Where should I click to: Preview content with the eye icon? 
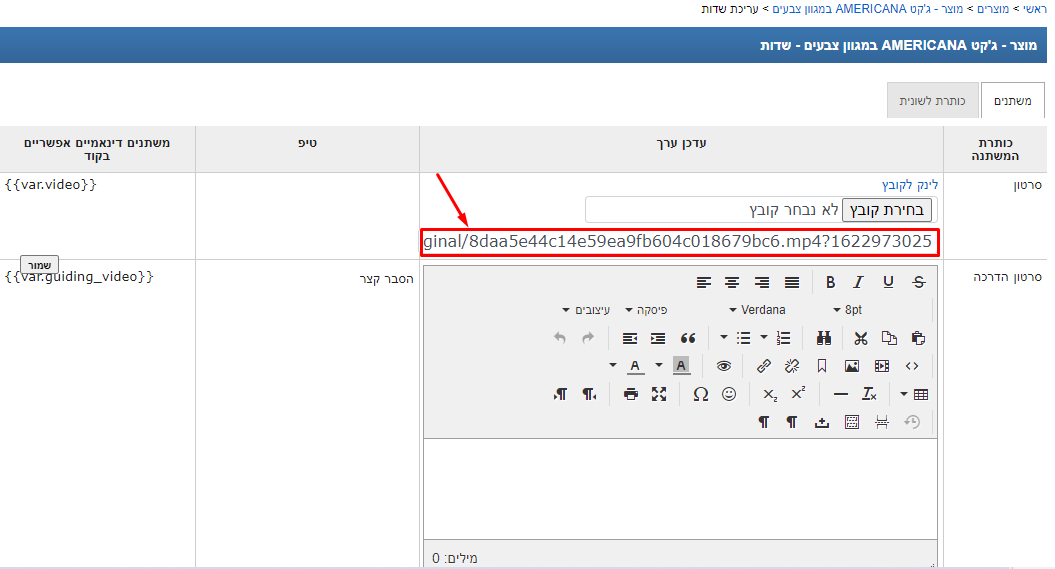723,366
